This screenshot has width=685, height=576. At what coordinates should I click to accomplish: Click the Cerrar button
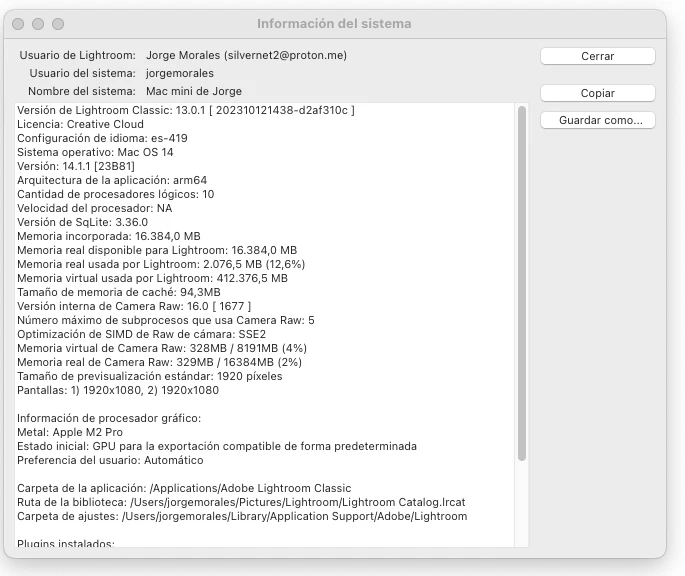598,56
